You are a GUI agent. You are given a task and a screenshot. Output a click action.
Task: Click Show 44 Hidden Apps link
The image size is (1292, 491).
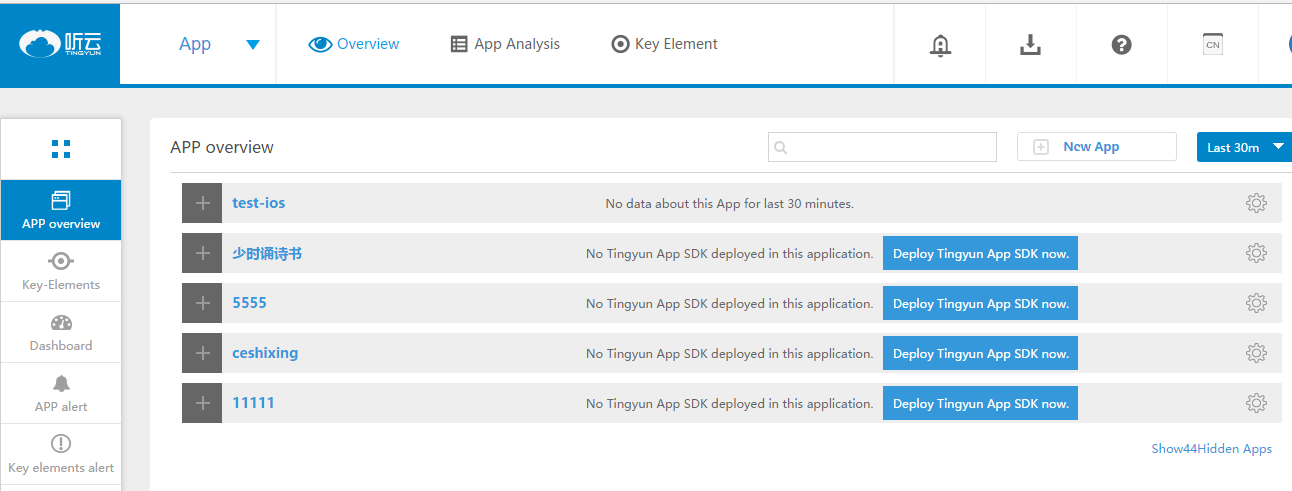[x=1211, y=449]
